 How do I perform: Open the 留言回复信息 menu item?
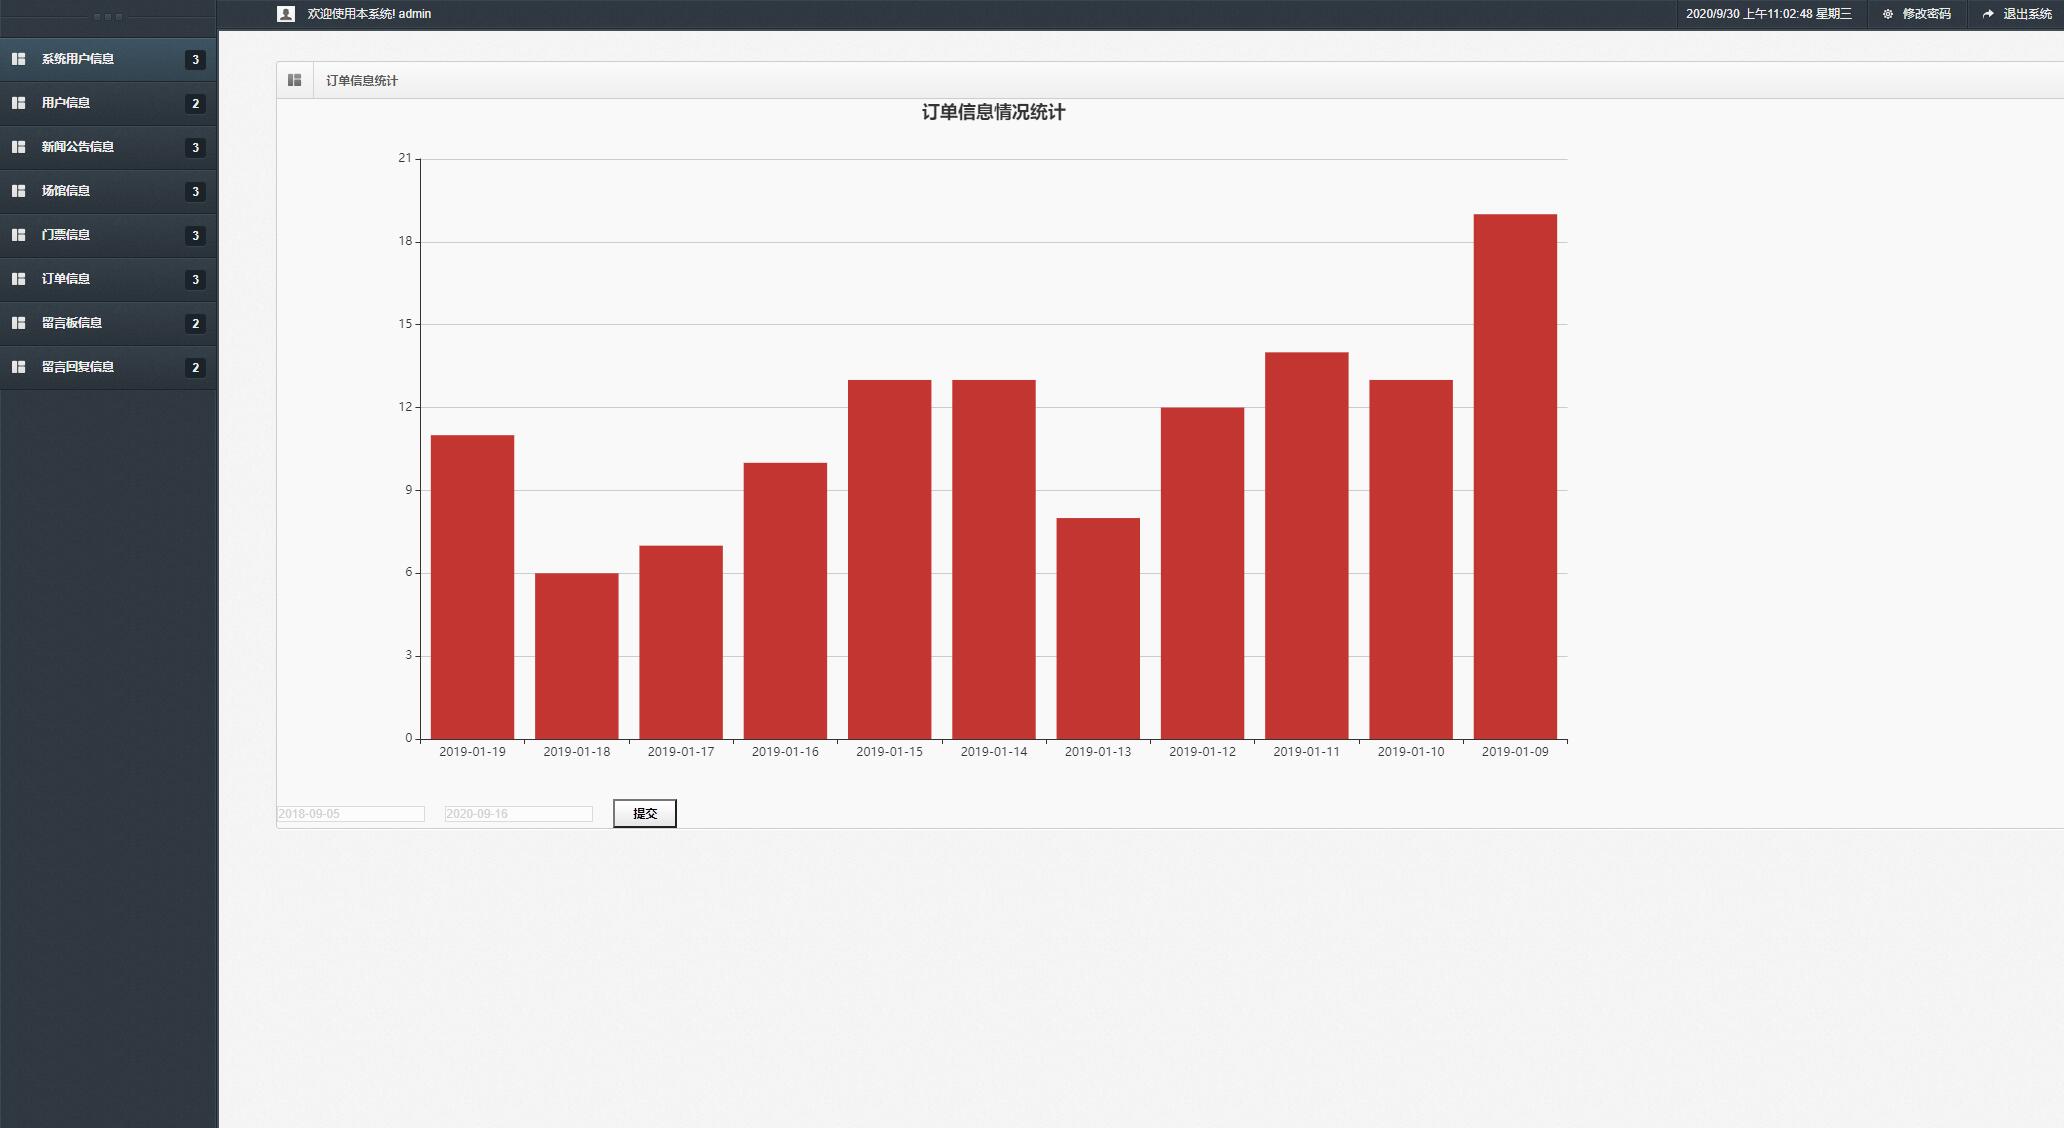tap(78, 367)
